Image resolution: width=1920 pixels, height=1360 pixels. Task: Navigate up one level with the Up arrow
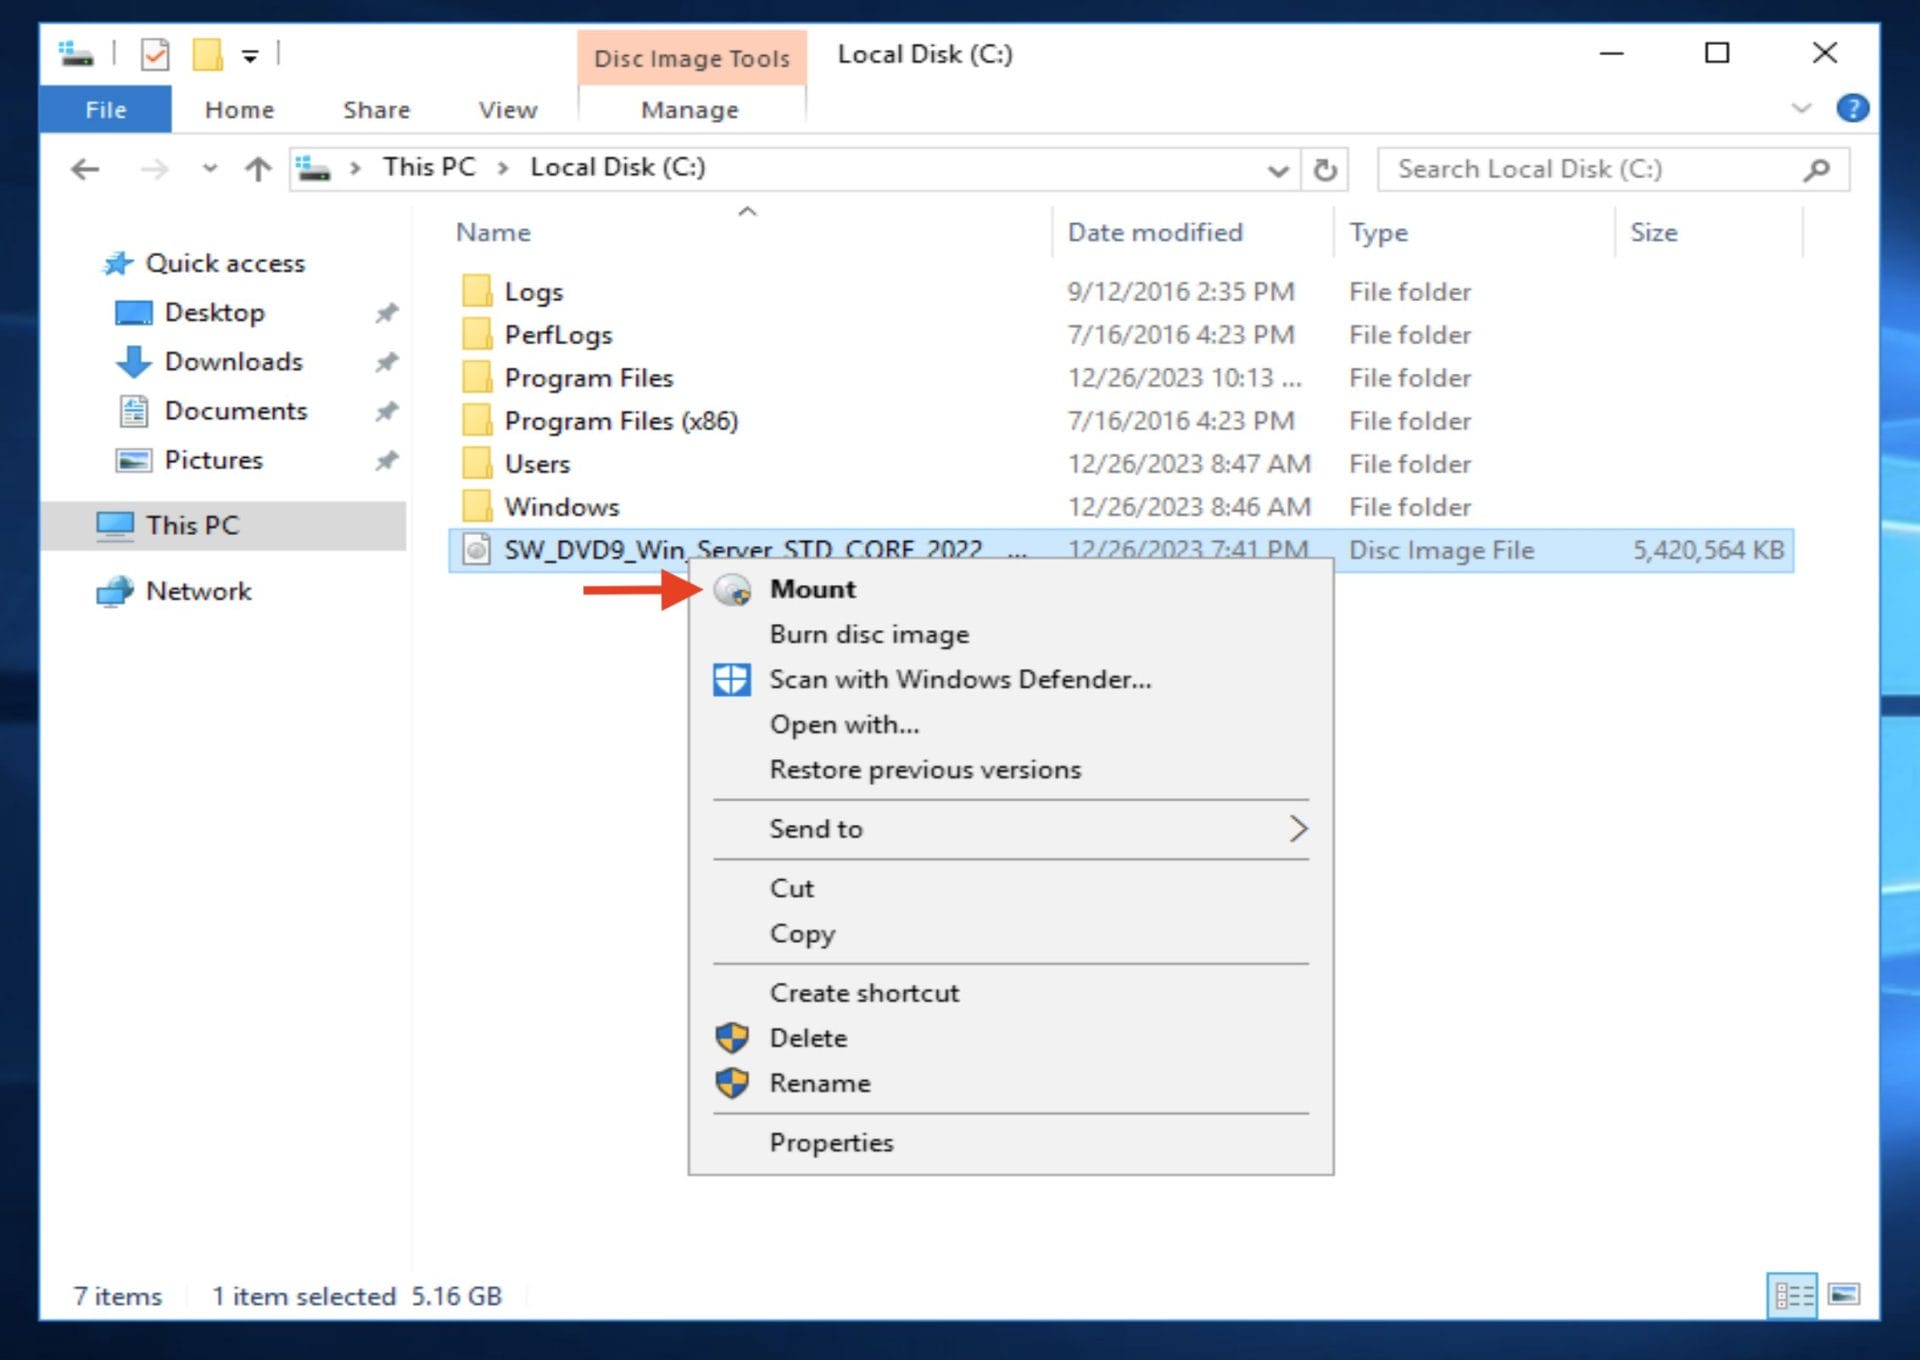[x=257, y=168]
